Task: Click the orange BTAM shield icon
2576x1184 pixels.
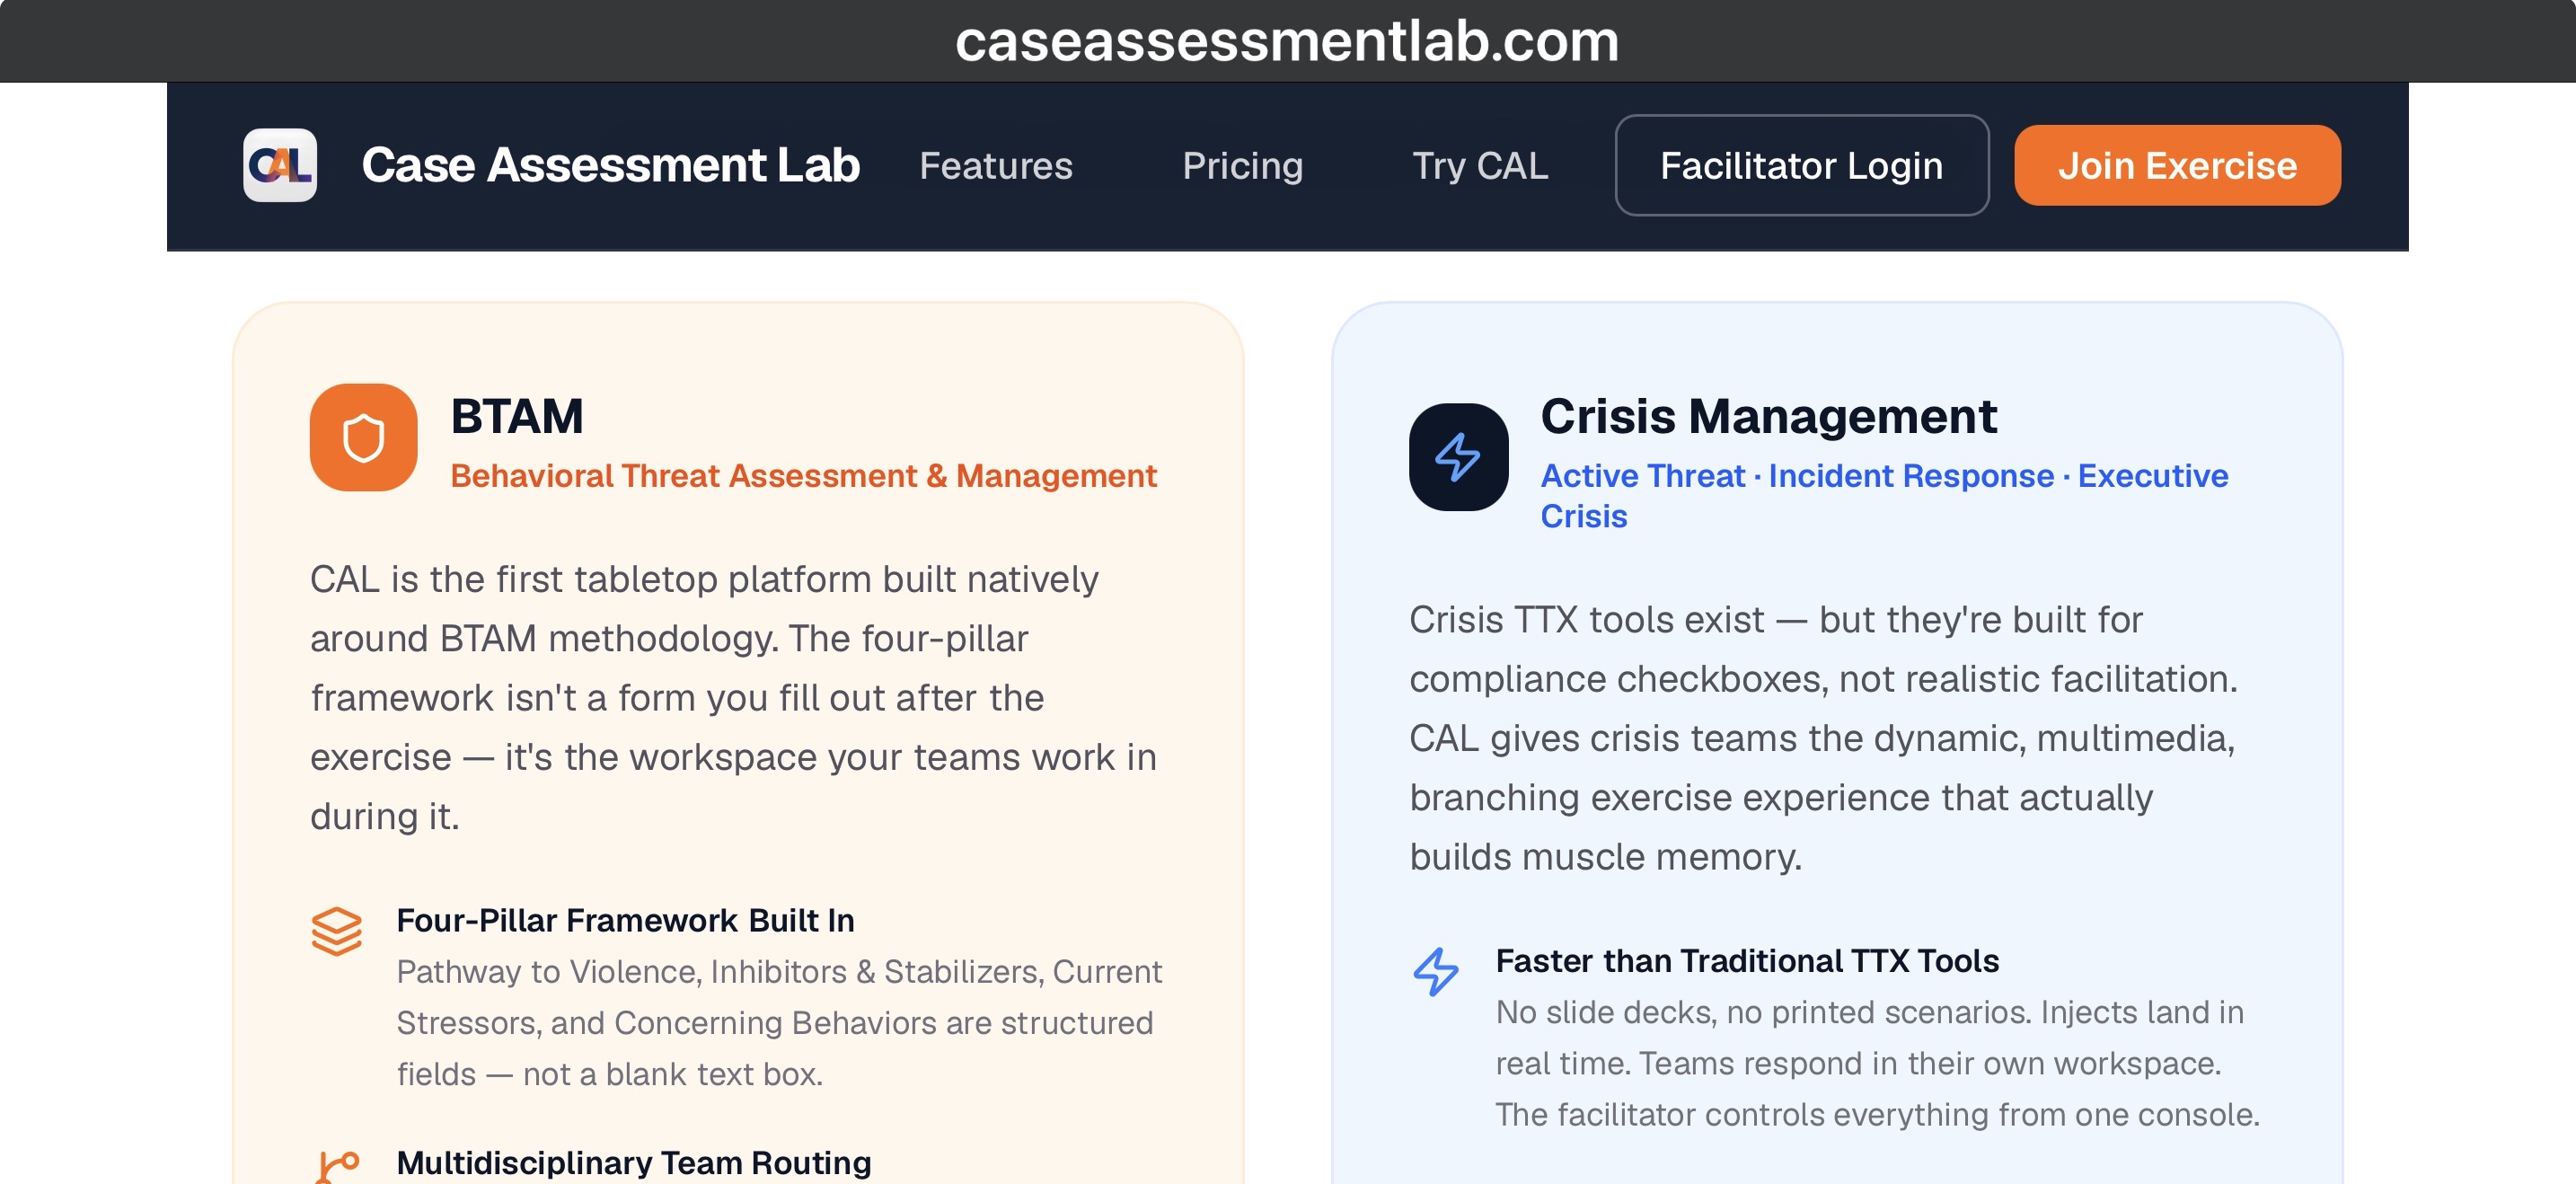Action: point(363,437)
